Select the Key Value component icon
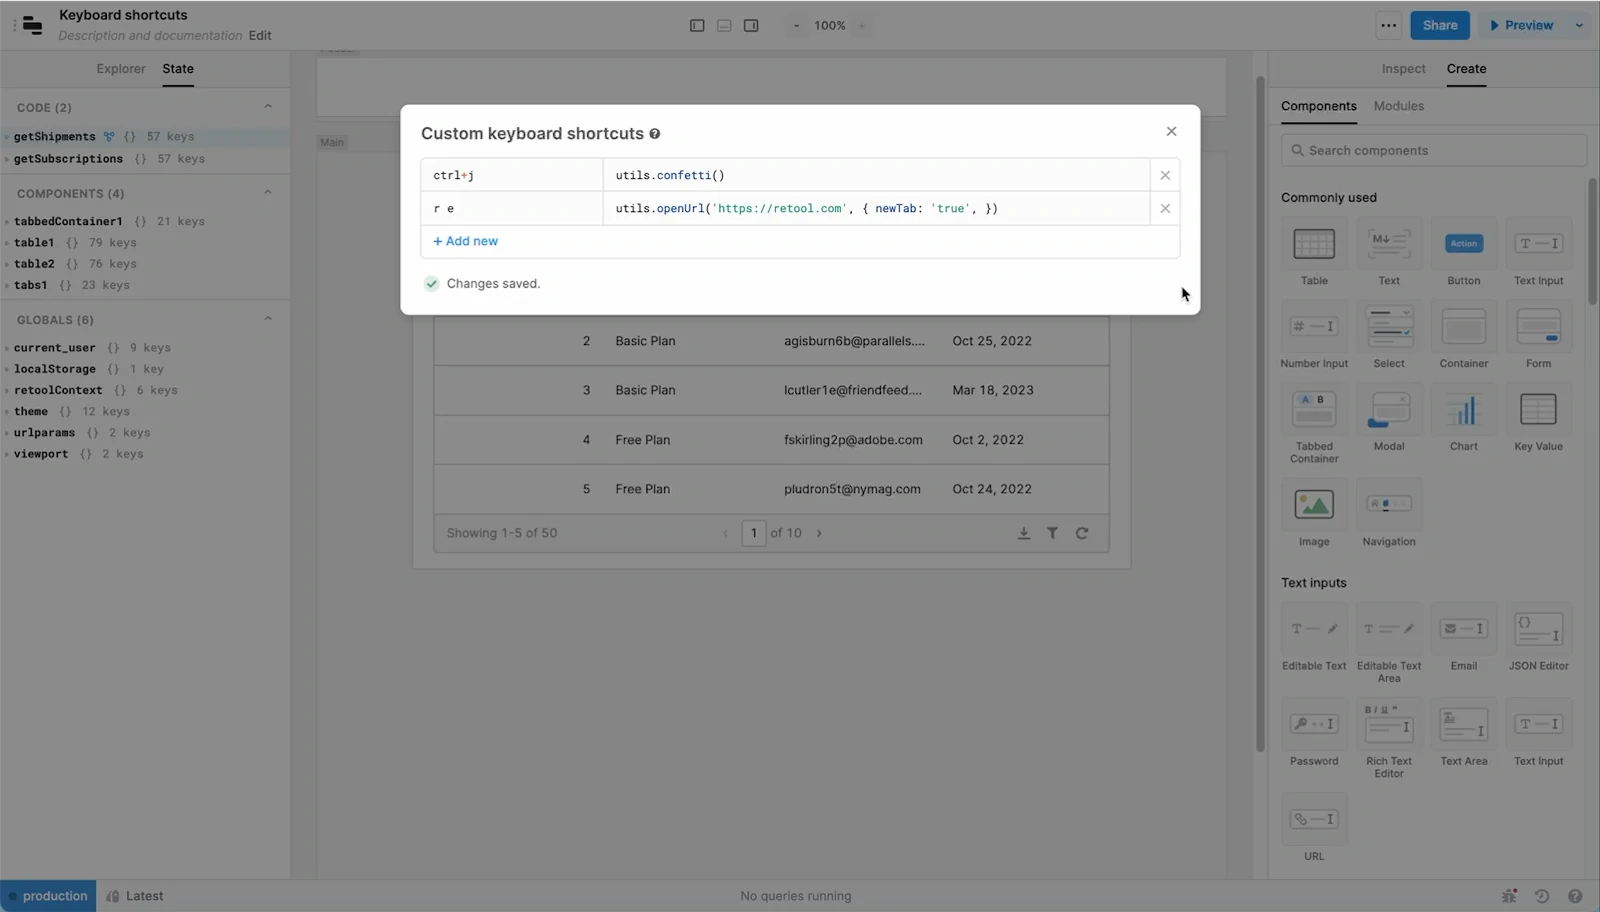Image resolution: width=1600 pixels, height=912 pixels. click(1538, 410)
